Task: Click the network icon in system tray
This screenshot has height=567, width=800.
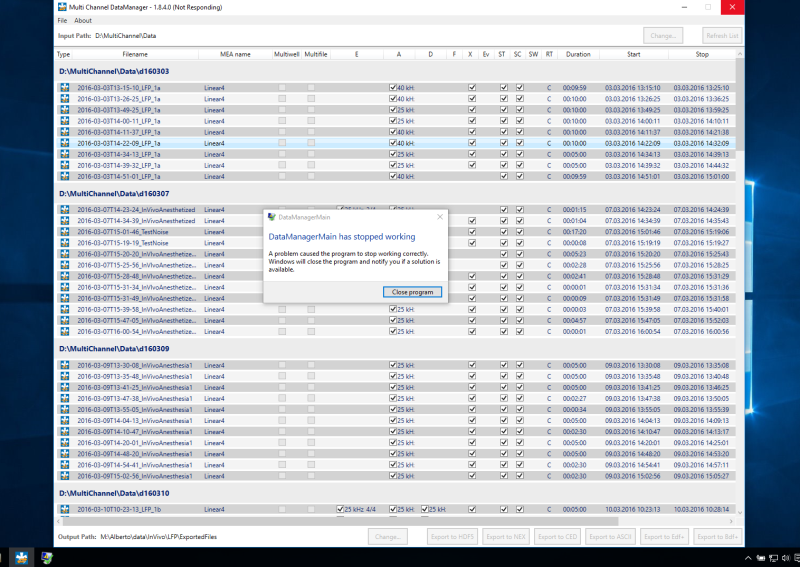Action: pos(773,558)
